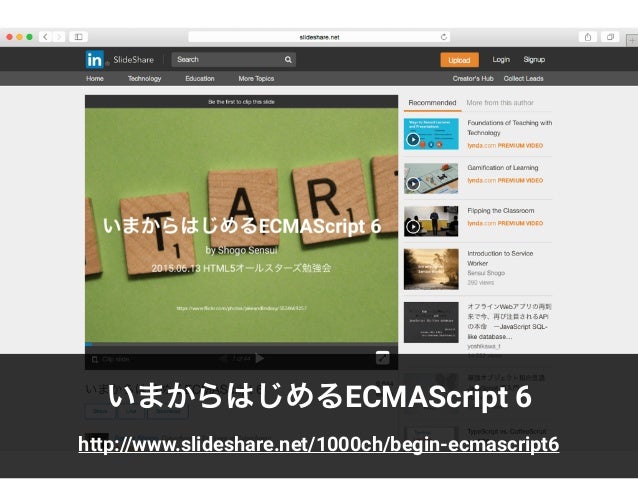Open Collect Leads link
Image resolution: width=638 pixels, height=479 pixels.
523,79
